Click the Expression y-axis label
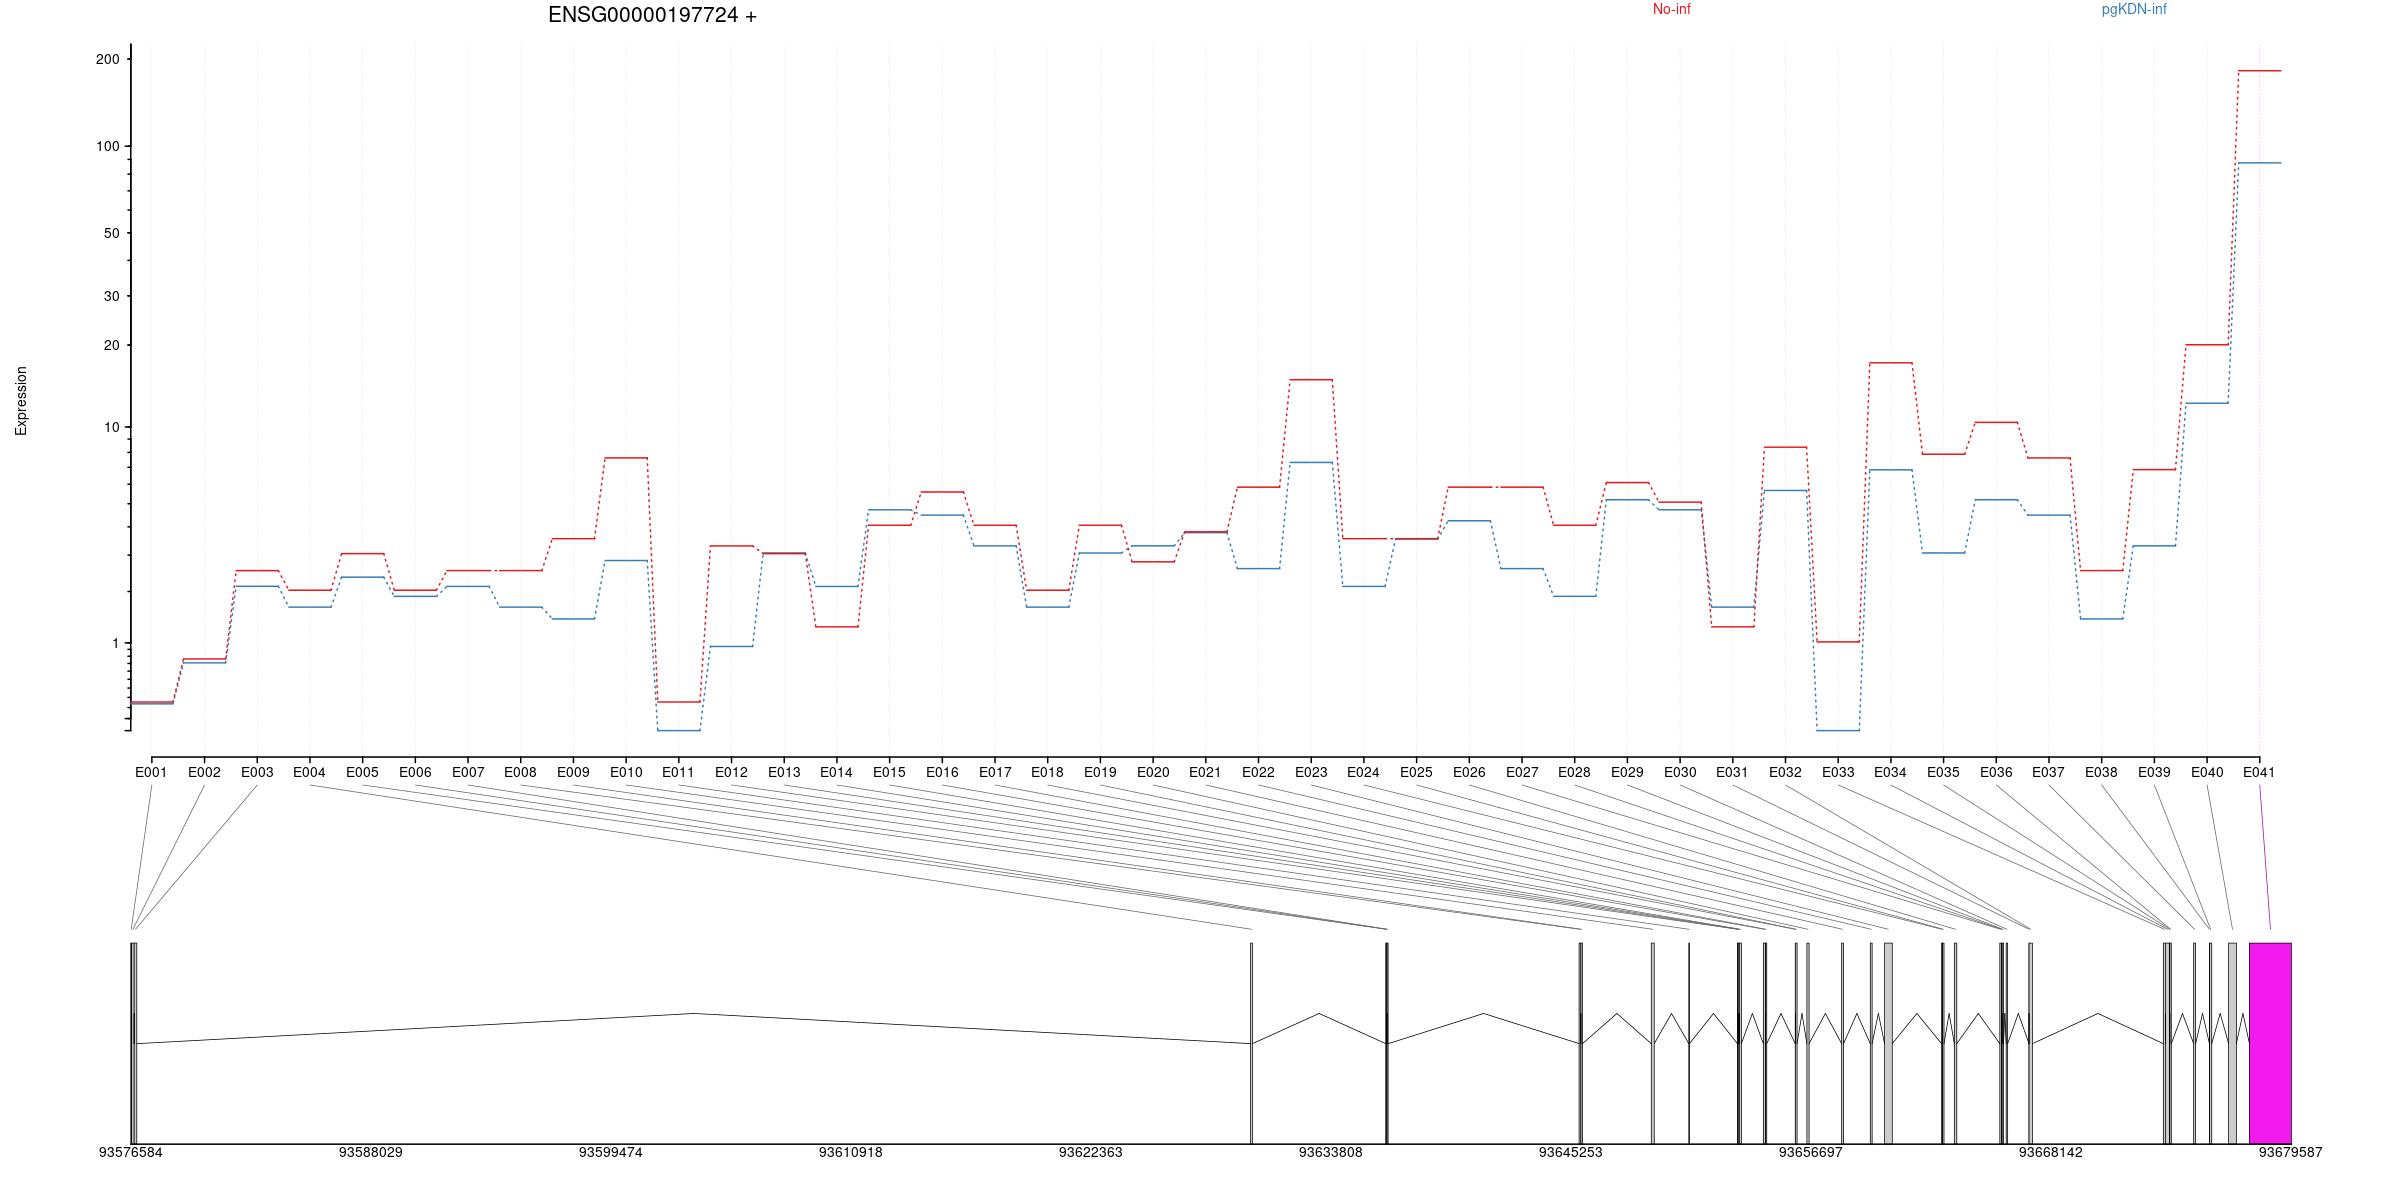 pyautogui.click(x=21, y=400)
